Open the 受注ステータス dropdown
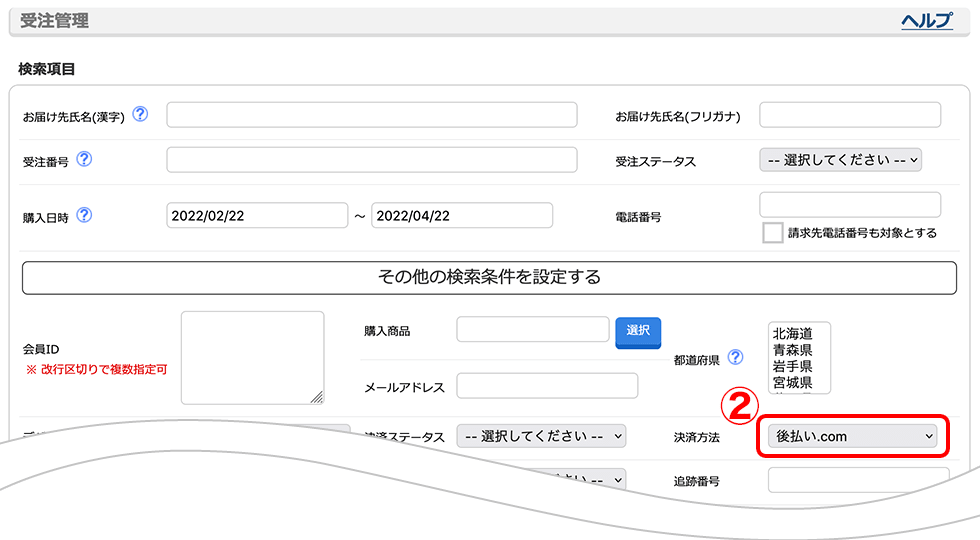The width and height of the screenshot is (980, 540). click(841, 160)
